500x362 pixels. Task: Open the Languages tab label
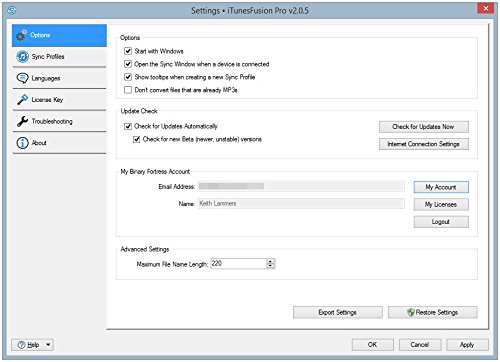46,78
